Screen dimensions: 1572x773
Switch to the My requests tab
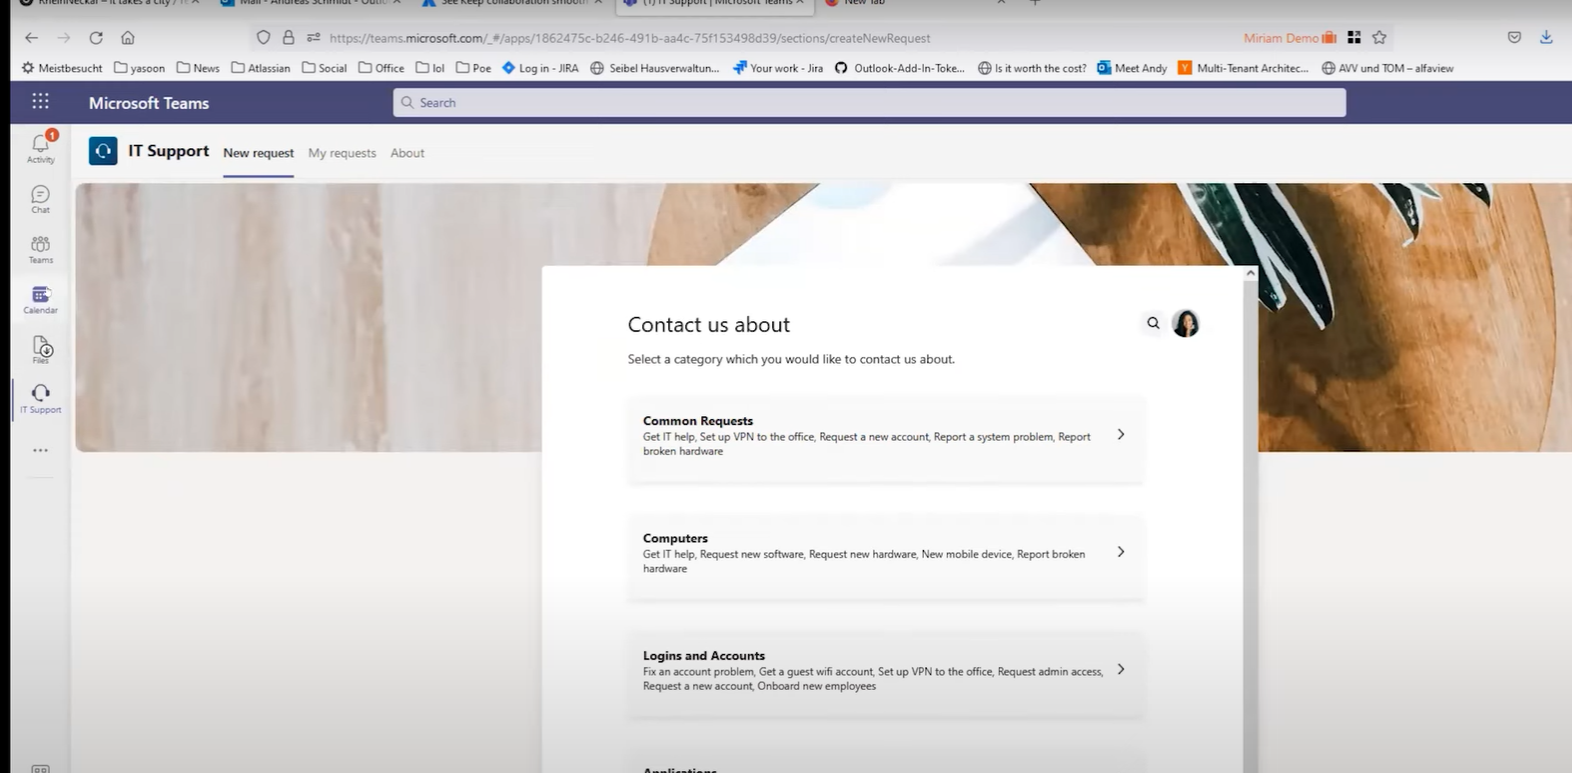tap(342, 153)
